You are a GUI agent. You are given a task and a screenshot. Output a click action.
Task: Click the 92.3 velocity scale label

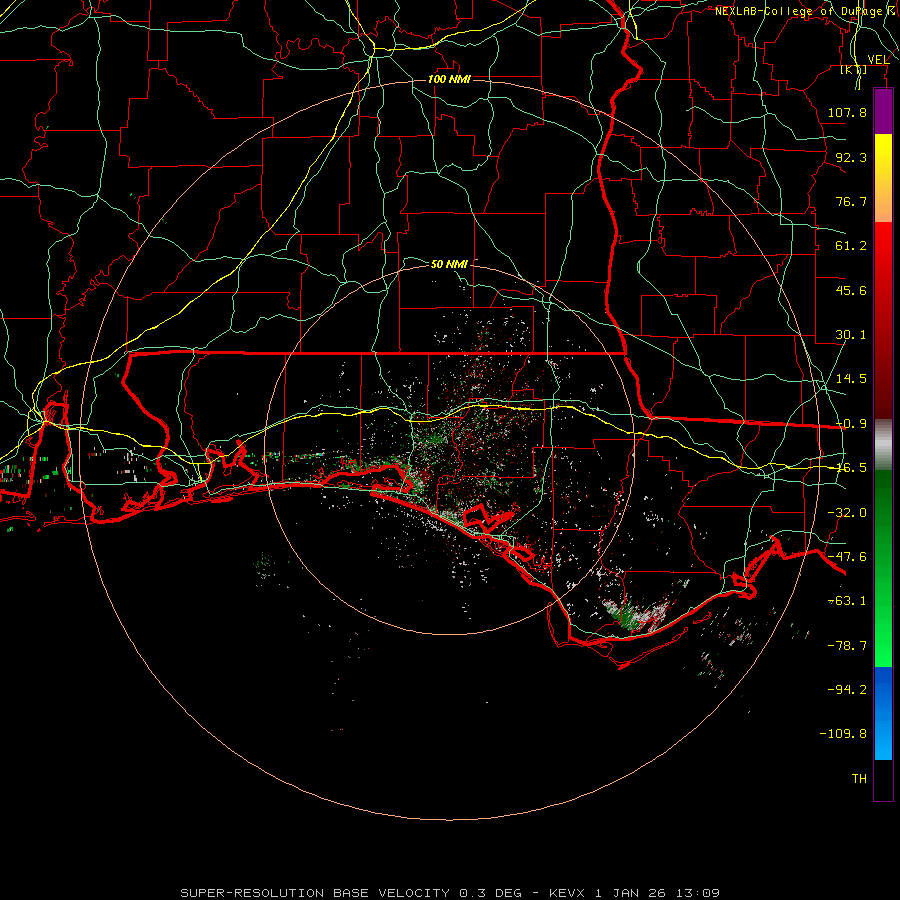point(851,157)
